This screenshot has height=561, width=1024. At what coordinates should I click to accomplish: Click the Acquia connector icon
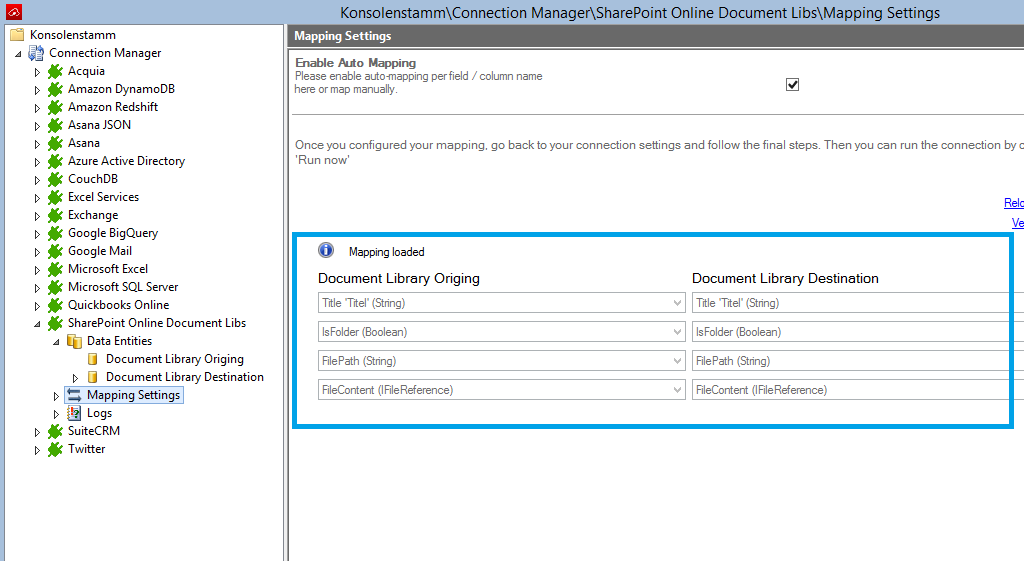pos(55,71)
